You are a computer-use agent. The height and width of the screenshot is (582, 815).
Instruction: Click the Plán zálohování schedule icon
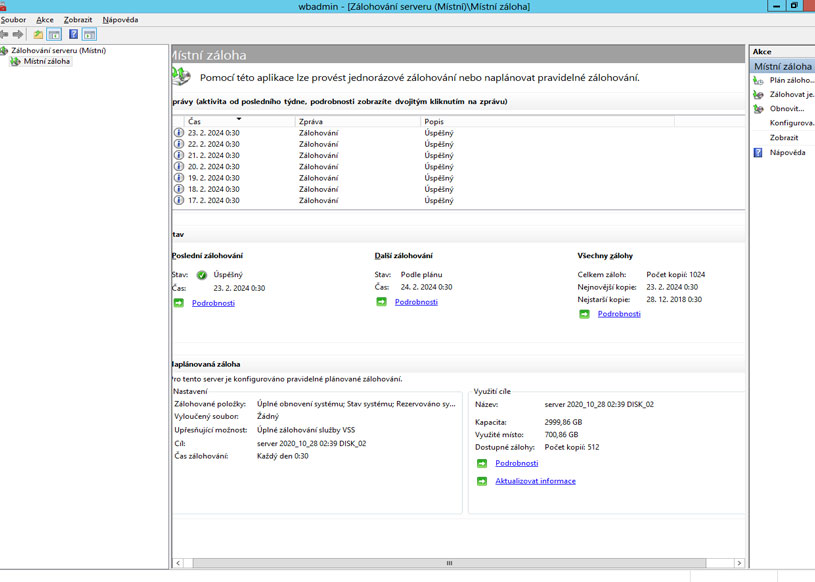758,81
